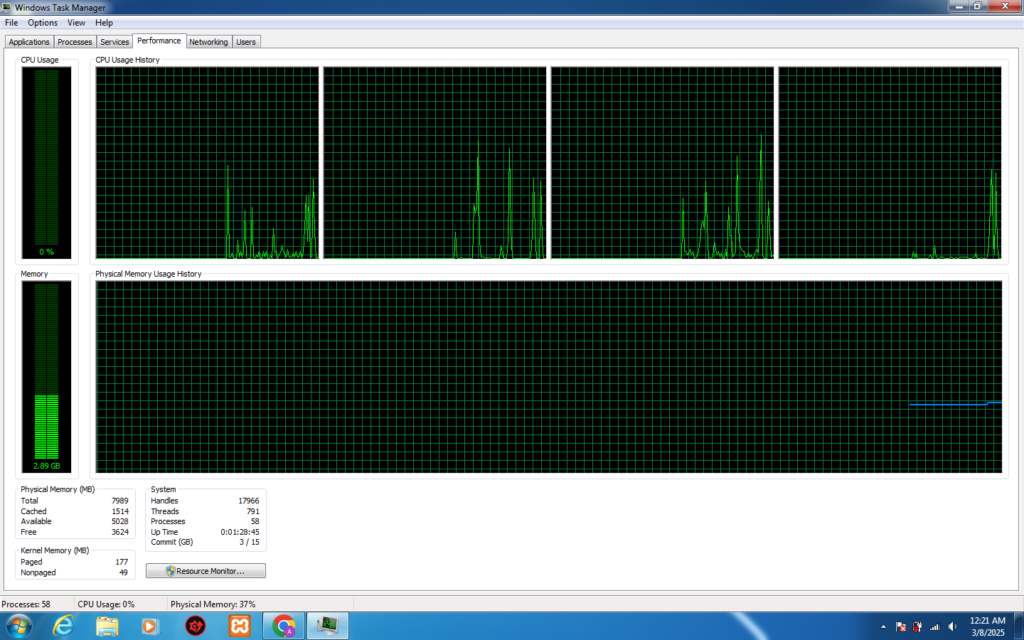This screenshot has height=640, width=1024.
Task: Switch to the Users tab
Action: (246, 42)
